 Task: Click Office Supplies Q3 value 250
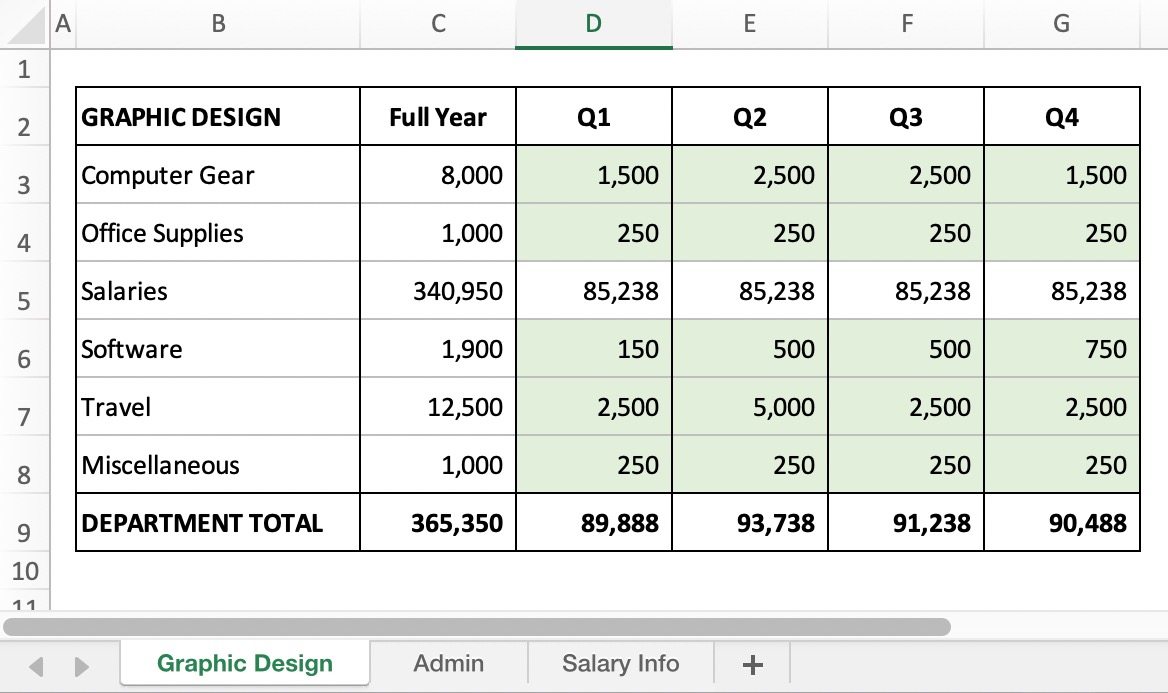[906, 232]
